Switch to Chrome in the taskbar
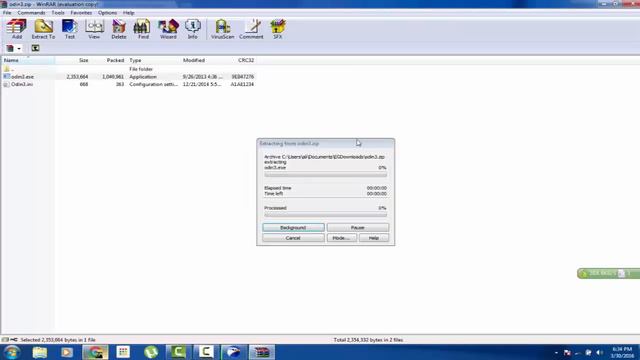This screenshot has width=640, height=360. (95, 352)
